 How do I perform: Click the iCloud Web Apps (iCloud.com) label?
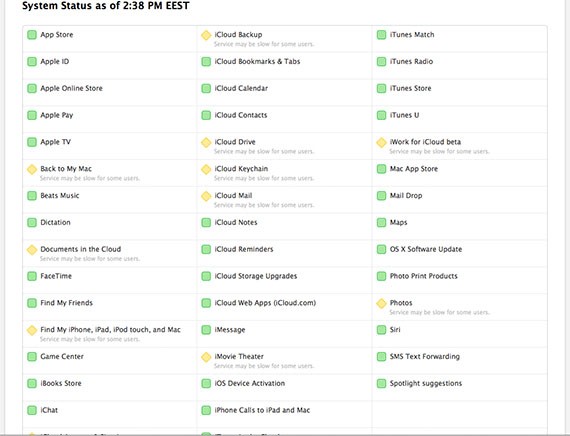(265, 303)
